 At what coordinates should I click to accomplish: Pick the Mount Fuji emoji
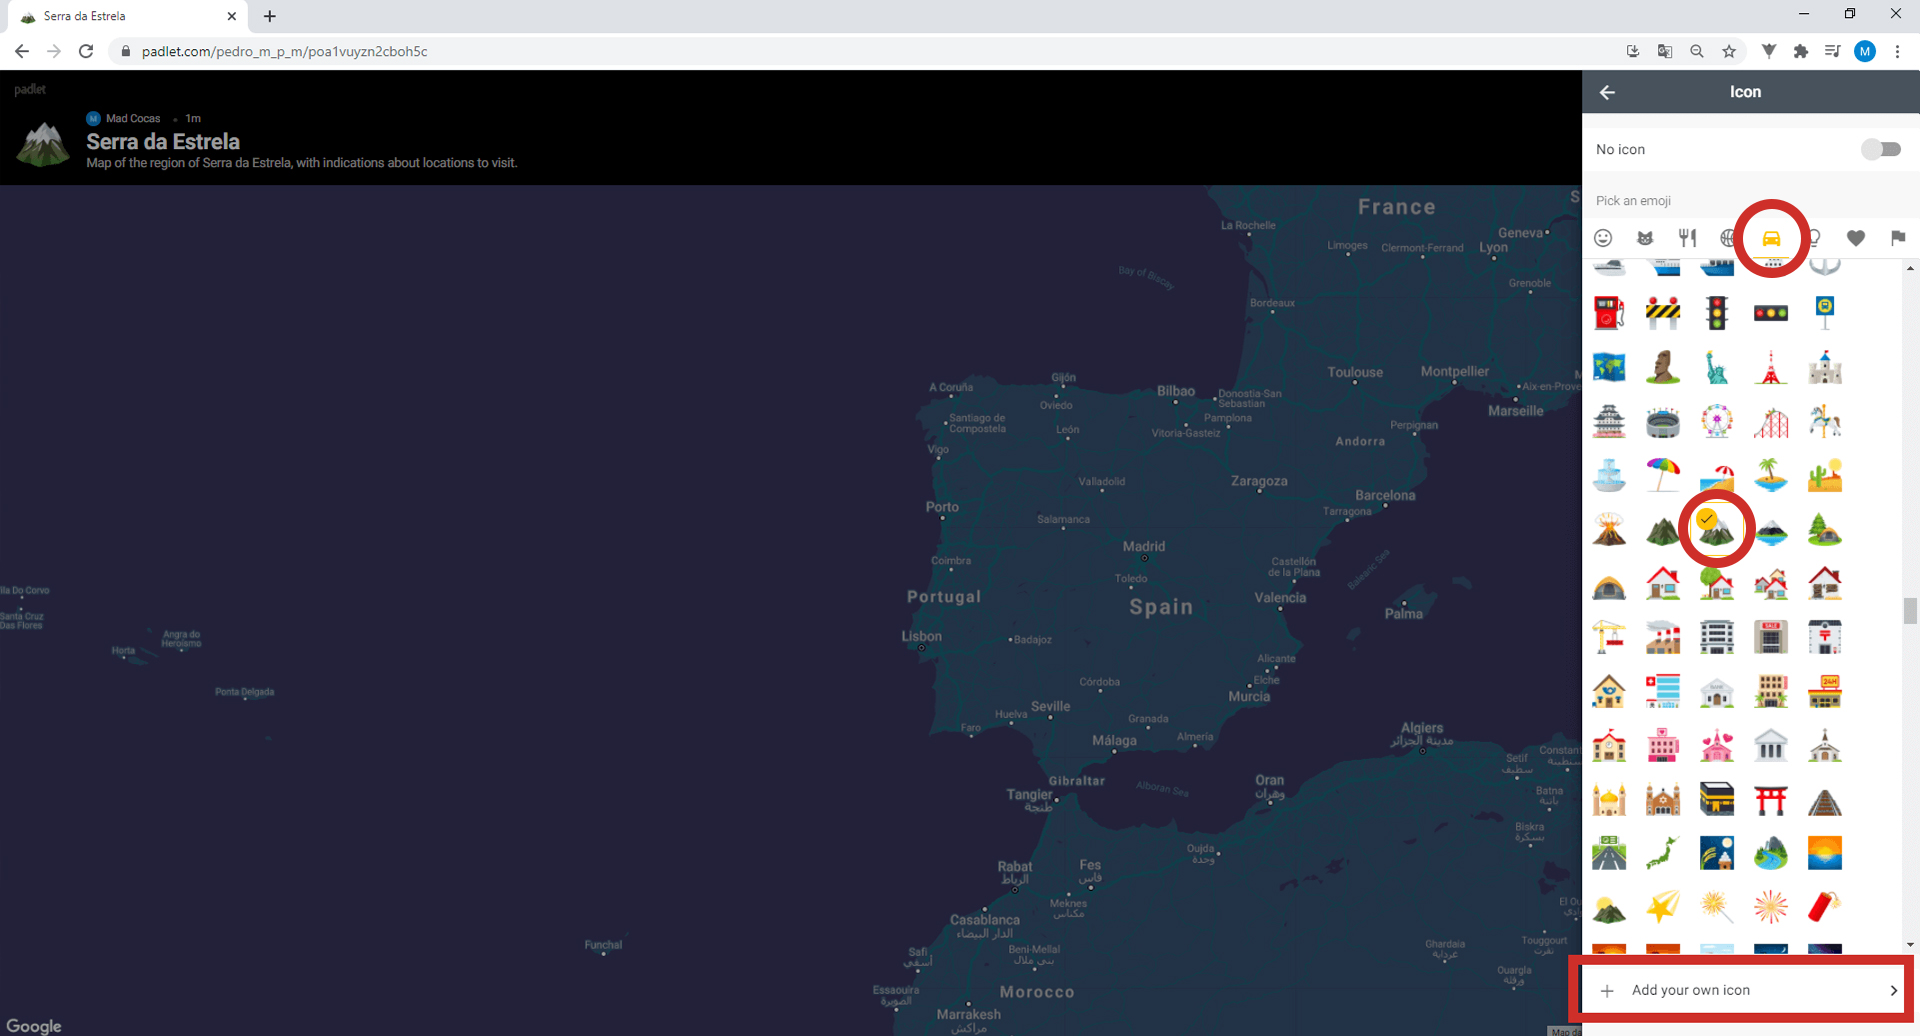pos(1771,529)
